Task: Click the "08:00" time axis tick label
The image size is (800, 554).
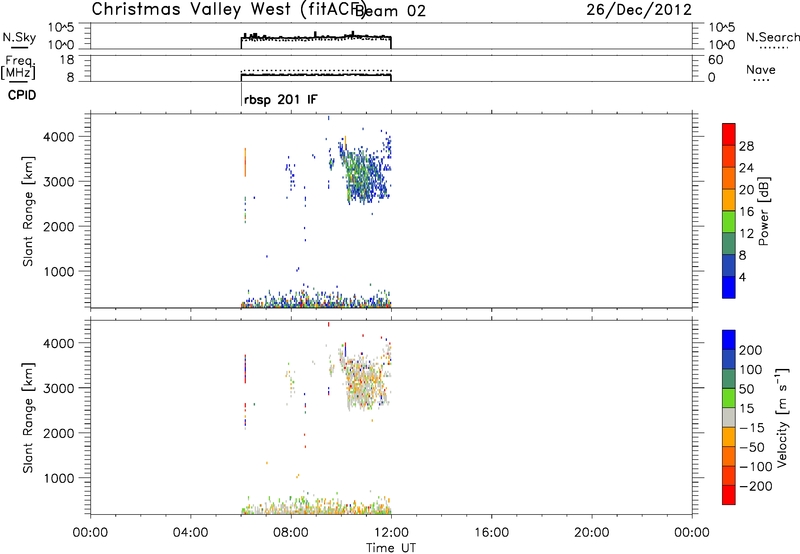Action: 291,533
